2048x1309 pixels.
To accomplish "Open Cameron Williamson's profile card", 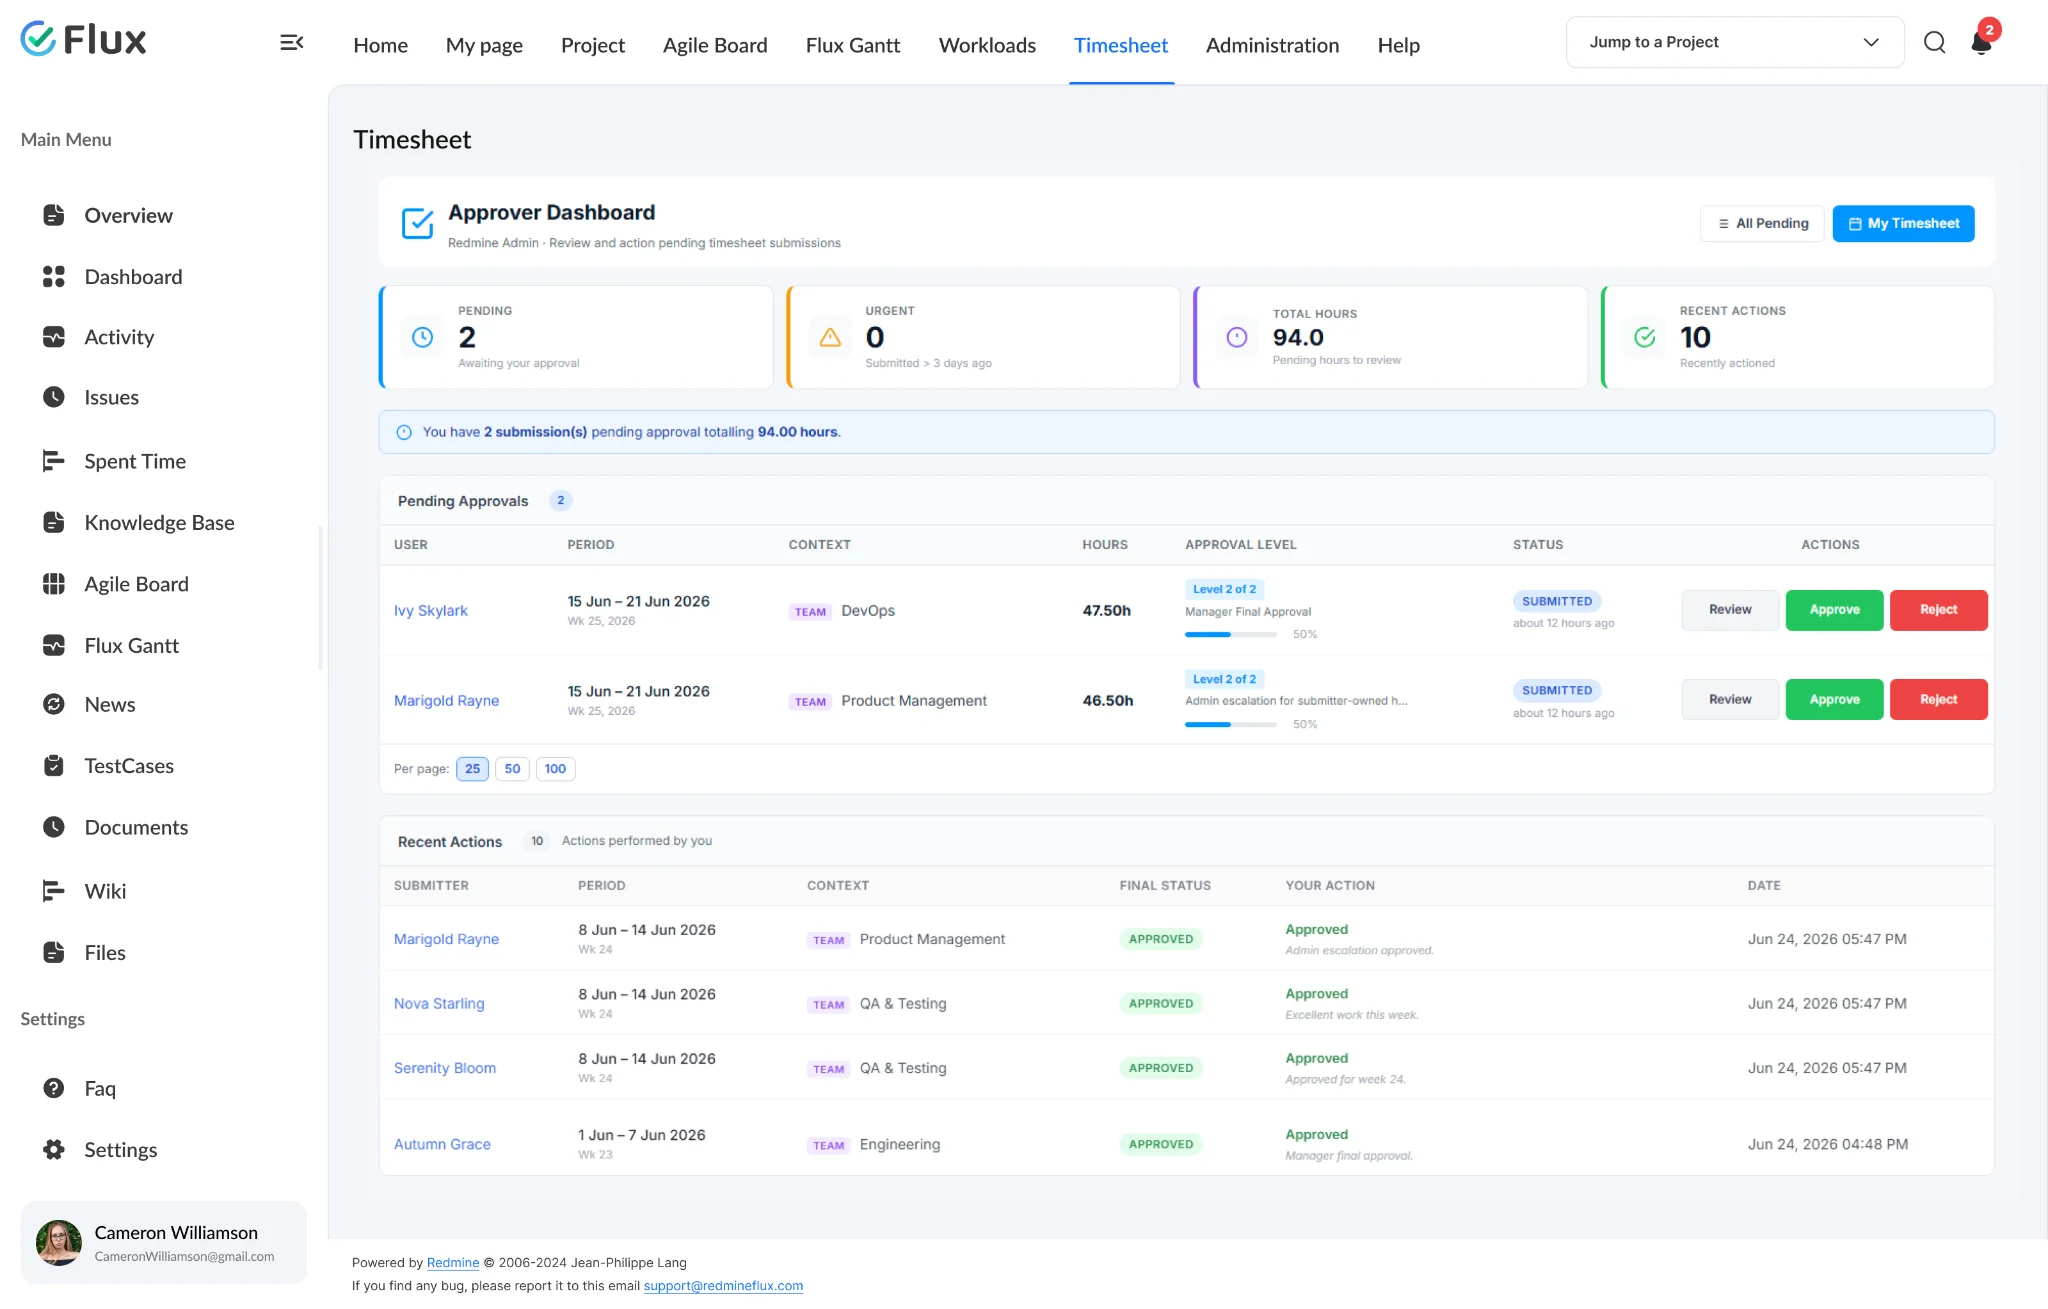I will [x=164, y=1243].
